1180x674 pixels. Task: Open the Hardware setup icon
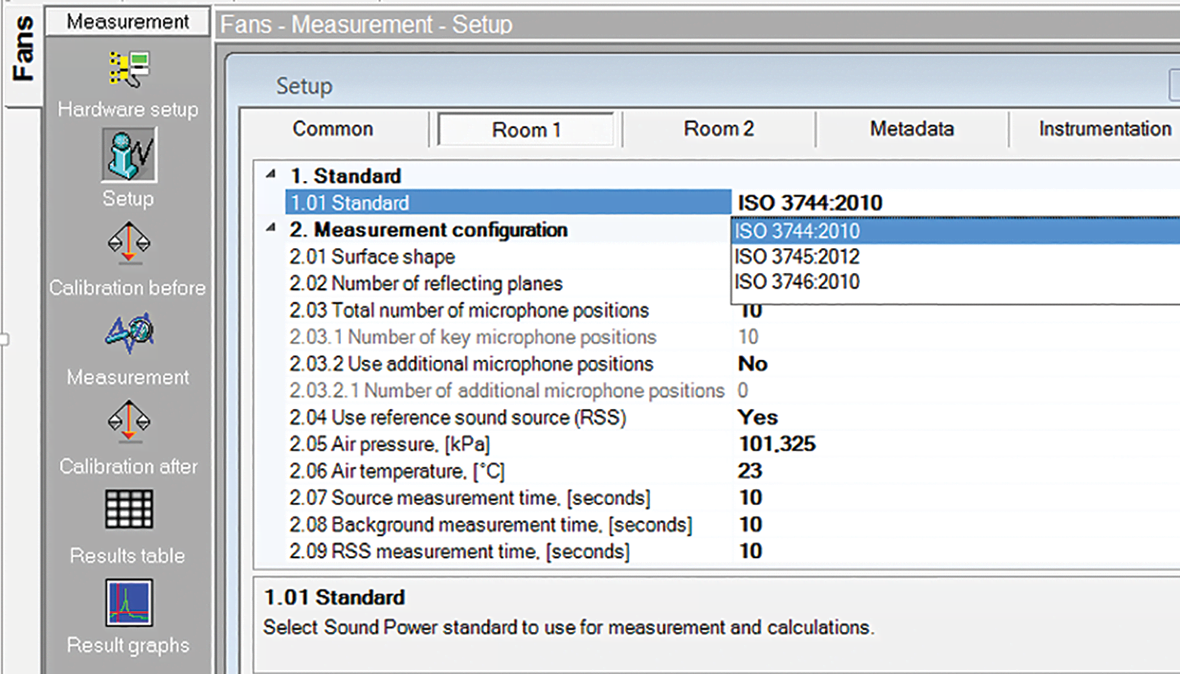tap(128, 69)
